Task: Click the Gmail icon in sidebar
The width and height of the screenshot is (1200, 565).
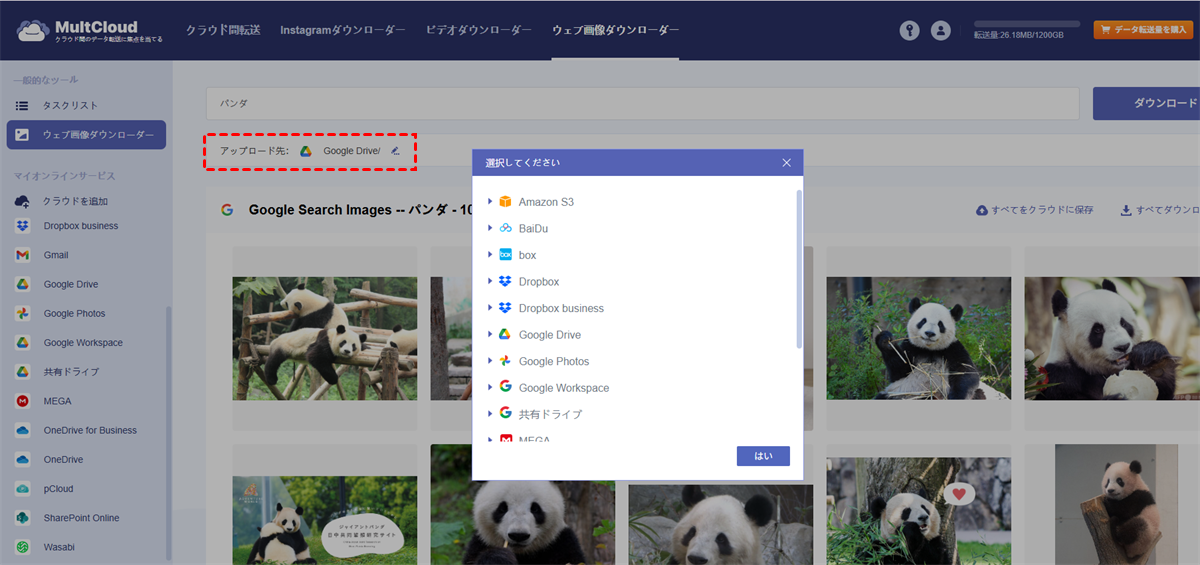Action: pyautogui.click(x=22, y=255)
